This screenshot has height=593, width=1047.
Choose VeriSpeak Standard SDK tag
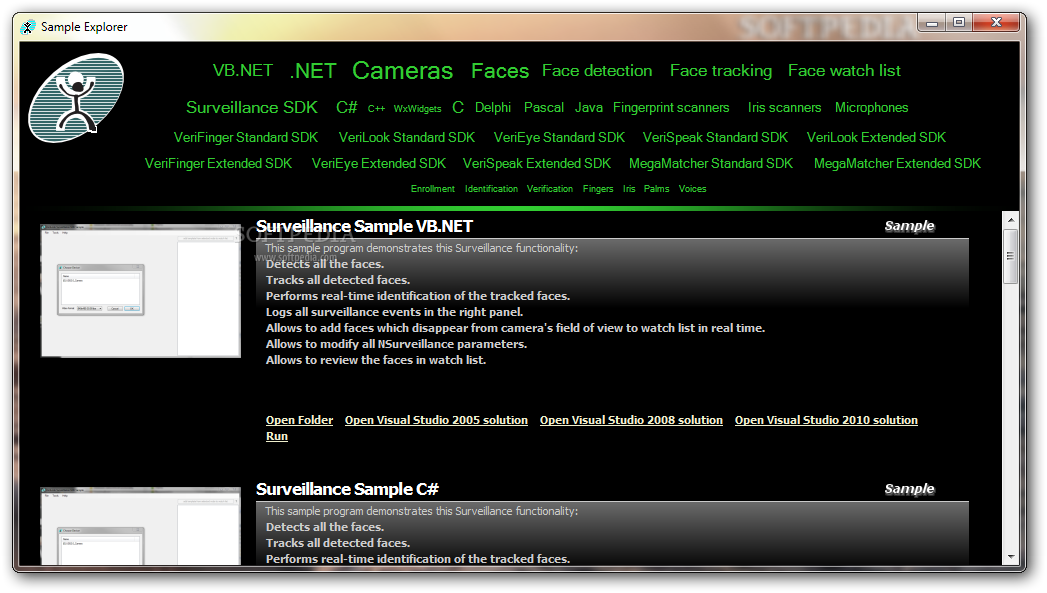[x=715, y=138]
